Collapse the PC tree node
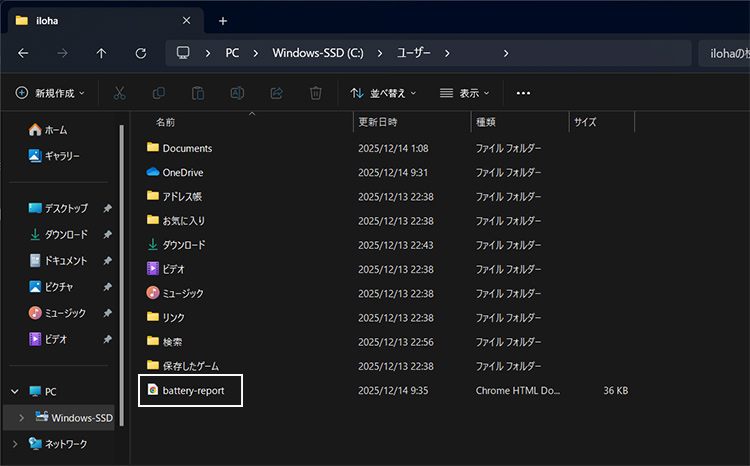Screen dimensions: 750x466 (x=14, y=391)
